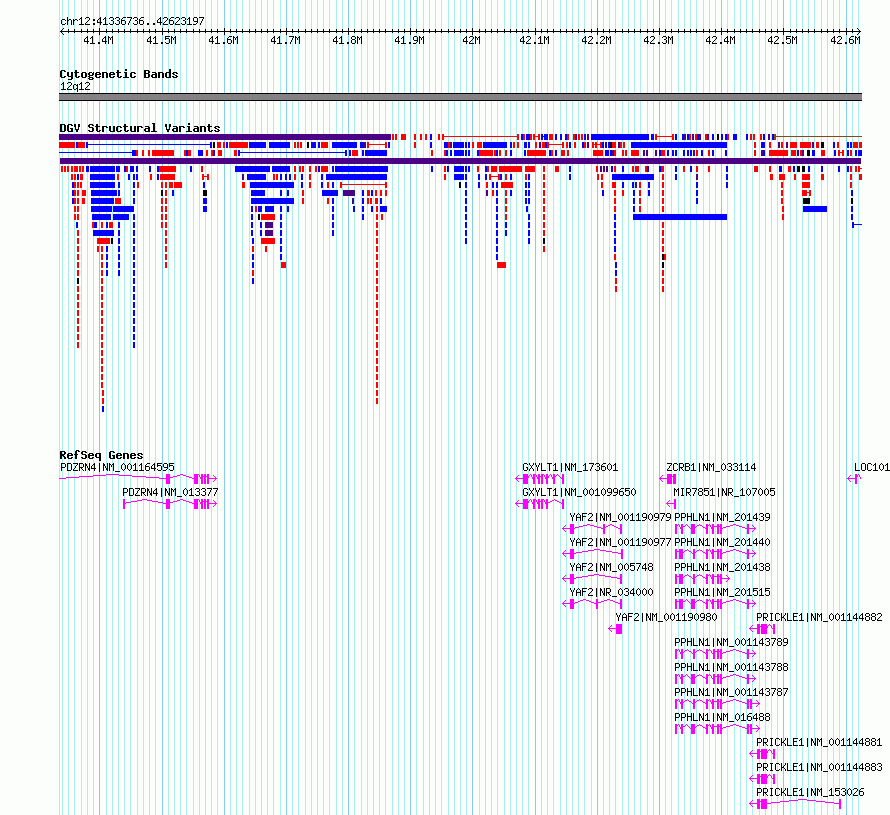Open PDZRN4|NM_013377 gene label
890x815 pixels.
(170, 492)
